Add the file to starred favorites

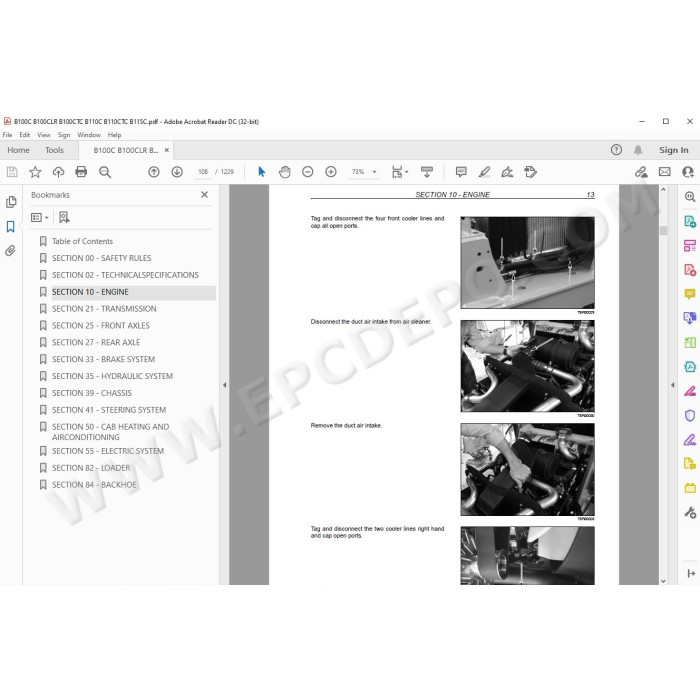[35, 172]
